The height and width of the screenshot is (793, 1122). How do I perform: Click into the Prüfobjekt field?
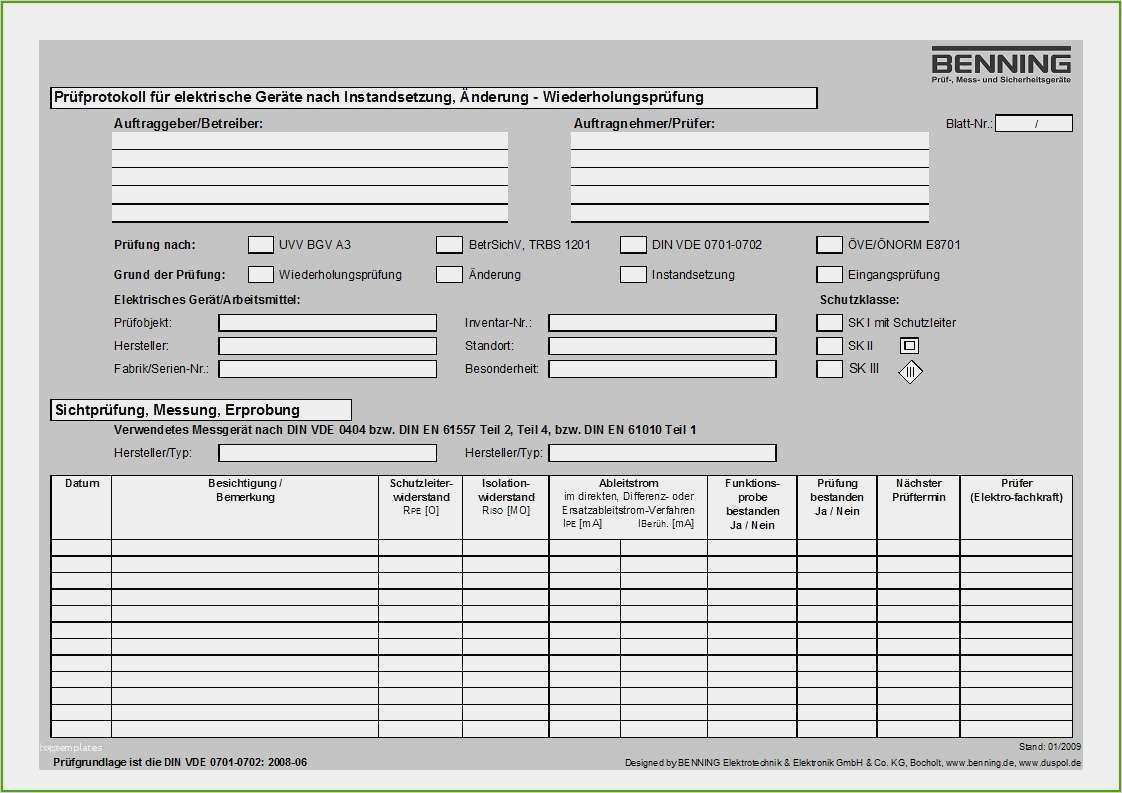coord(328,323)
